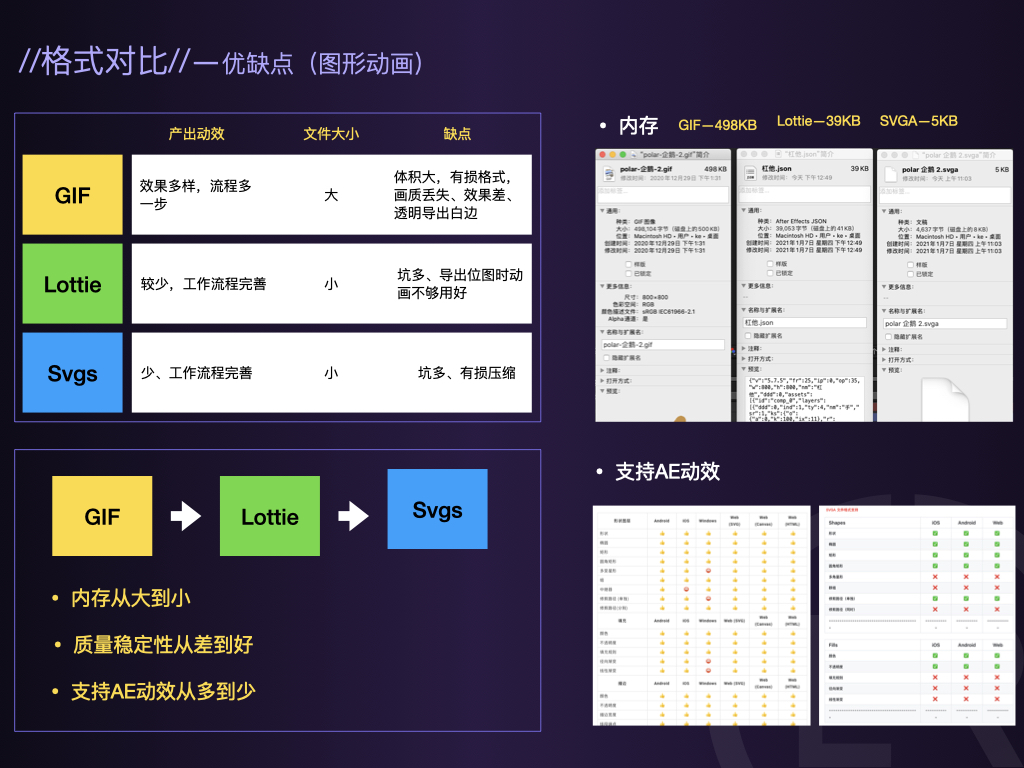Click the JSON file icon in 杠他.json info window
1024x768 pixels.
click(750, 173)
